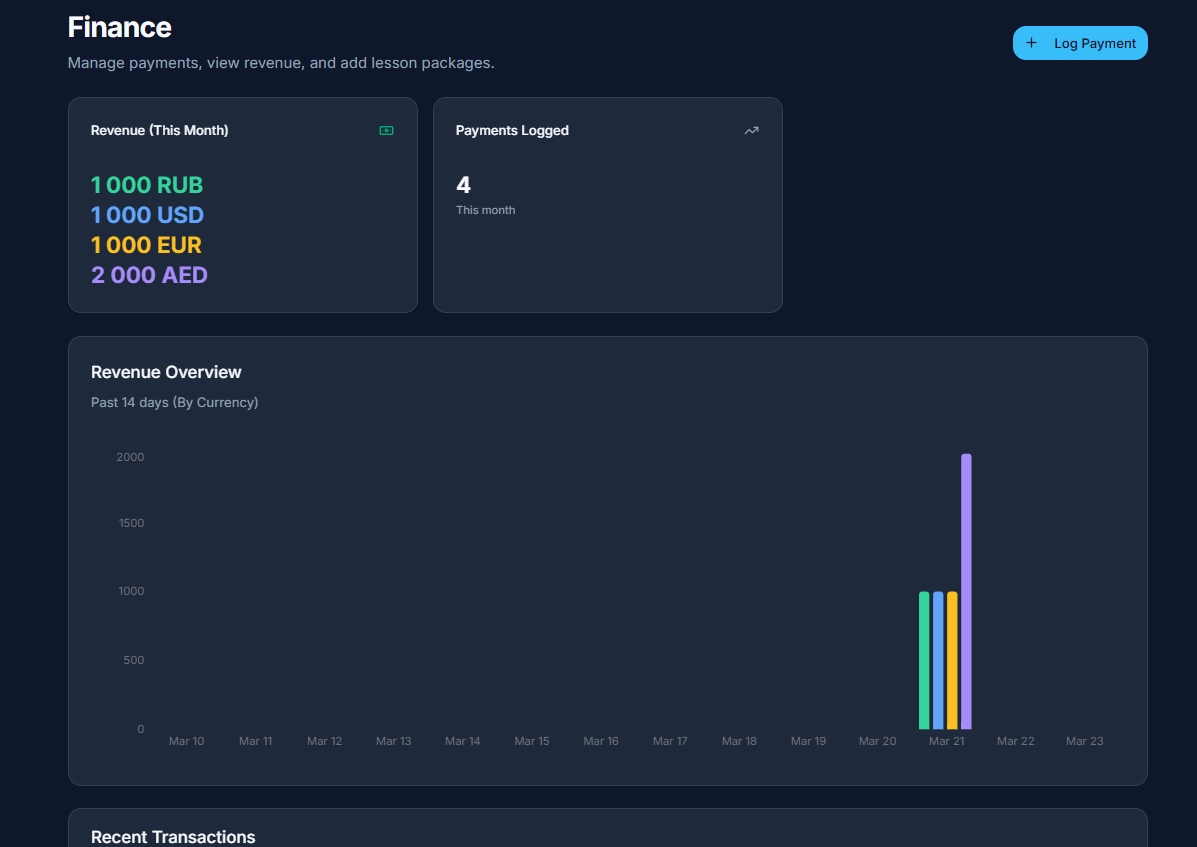Viewport: 1197px width, 847px height.
Task: Select the green 1 000 RUB revenue figure
Action: [146, 185]
